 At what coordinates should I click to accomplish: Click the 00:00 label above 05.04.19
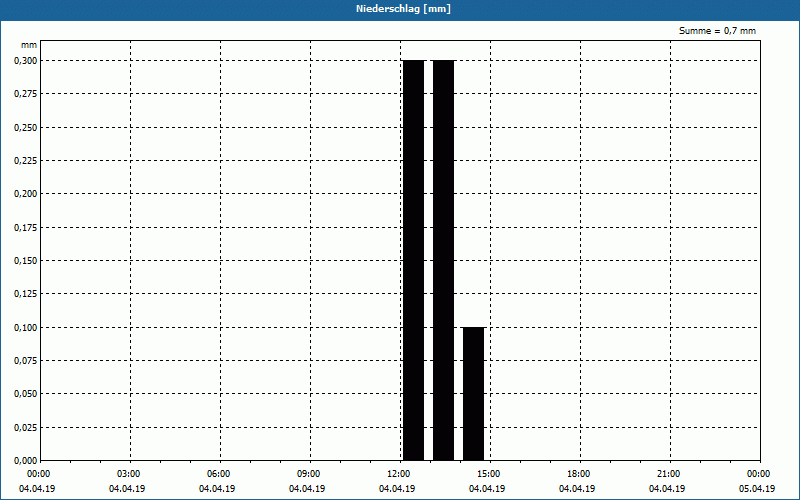click(x=759, y=474)
